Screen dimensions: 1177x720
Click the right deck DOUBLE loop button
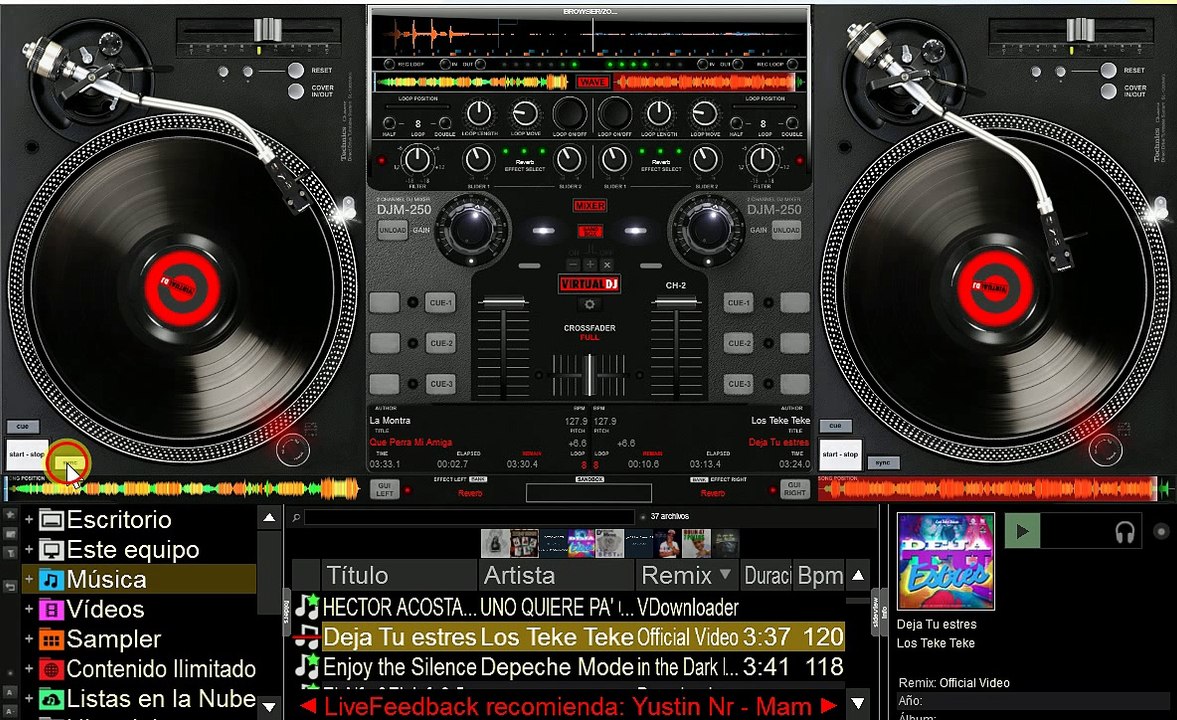[792, 123]
